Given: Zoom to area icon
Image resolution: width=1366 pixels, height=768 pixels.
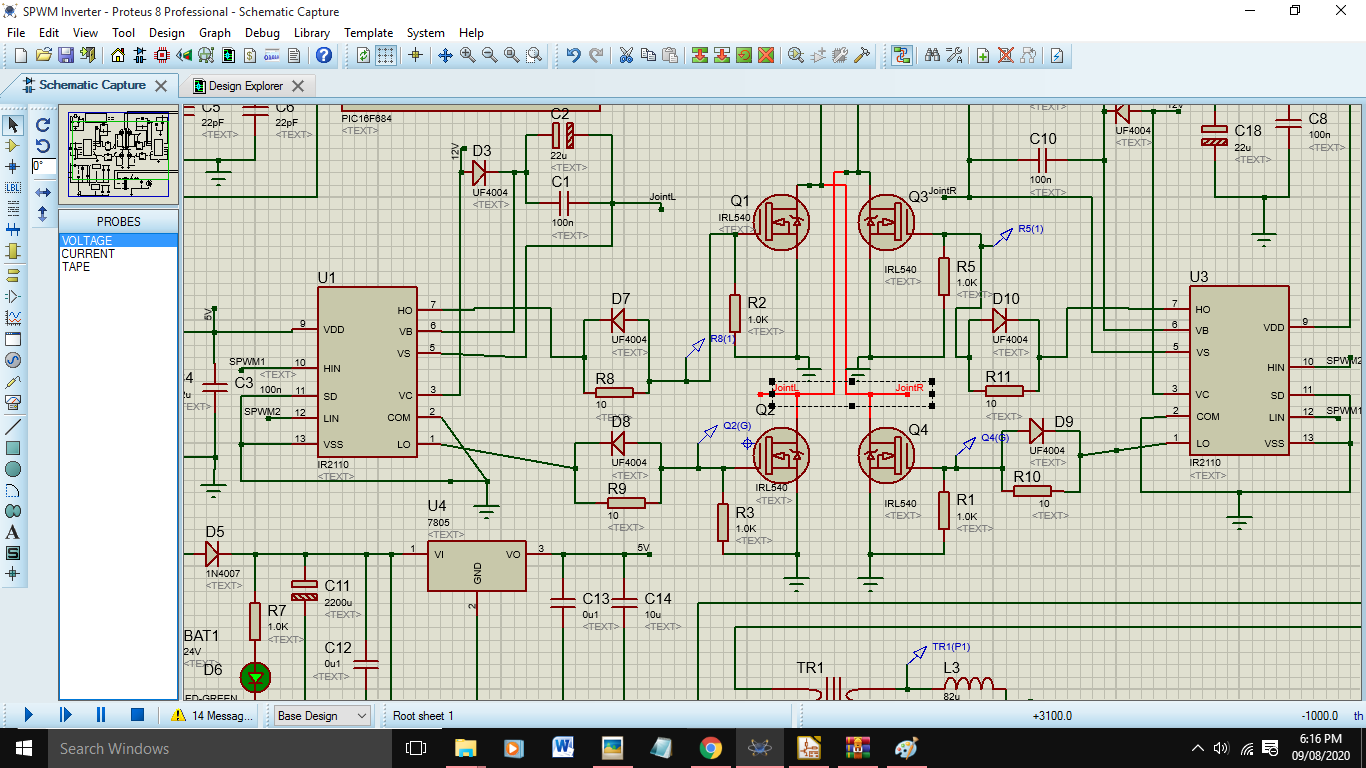Looking at the screenshot, I should click(534, 55).
